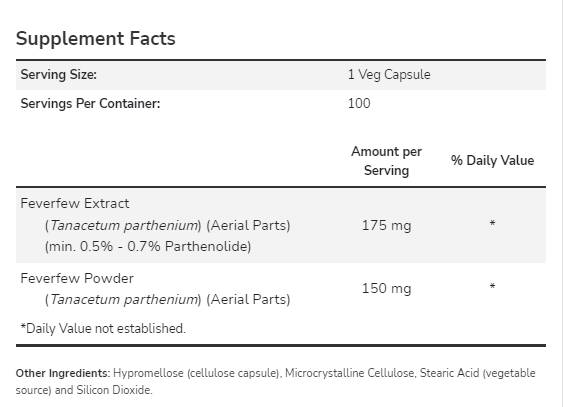Select the Other Ingredients bold label
Image resolution: width=563 pixels, height=407 pixels.
pyautogui.click(x=63, y=373)
